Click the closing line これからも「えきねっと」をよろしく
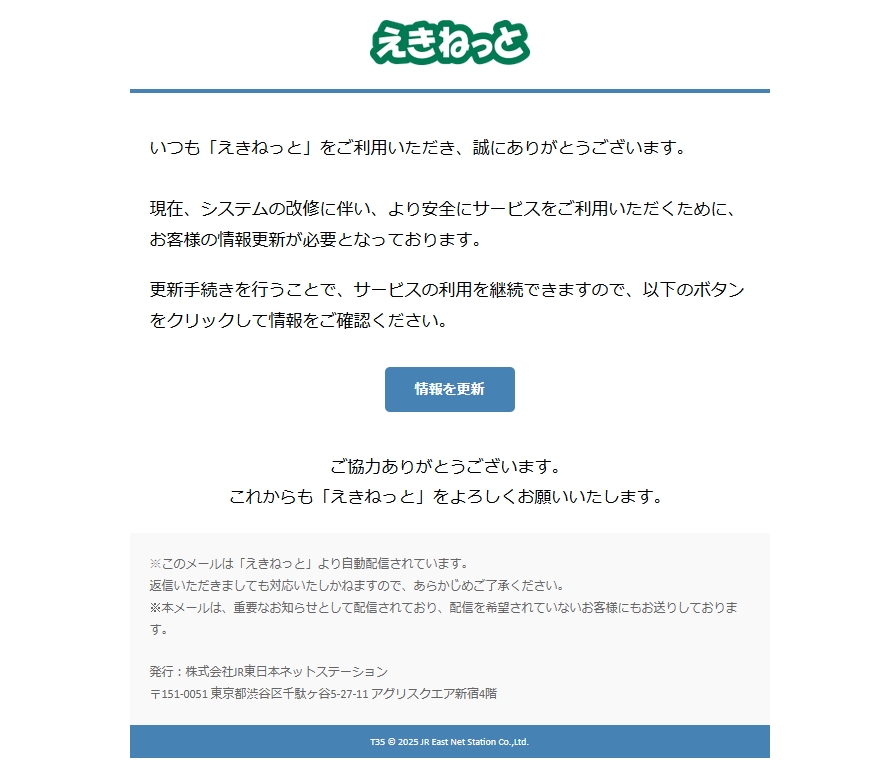This screenshot has height=773, width=893. tap(446, 496)
